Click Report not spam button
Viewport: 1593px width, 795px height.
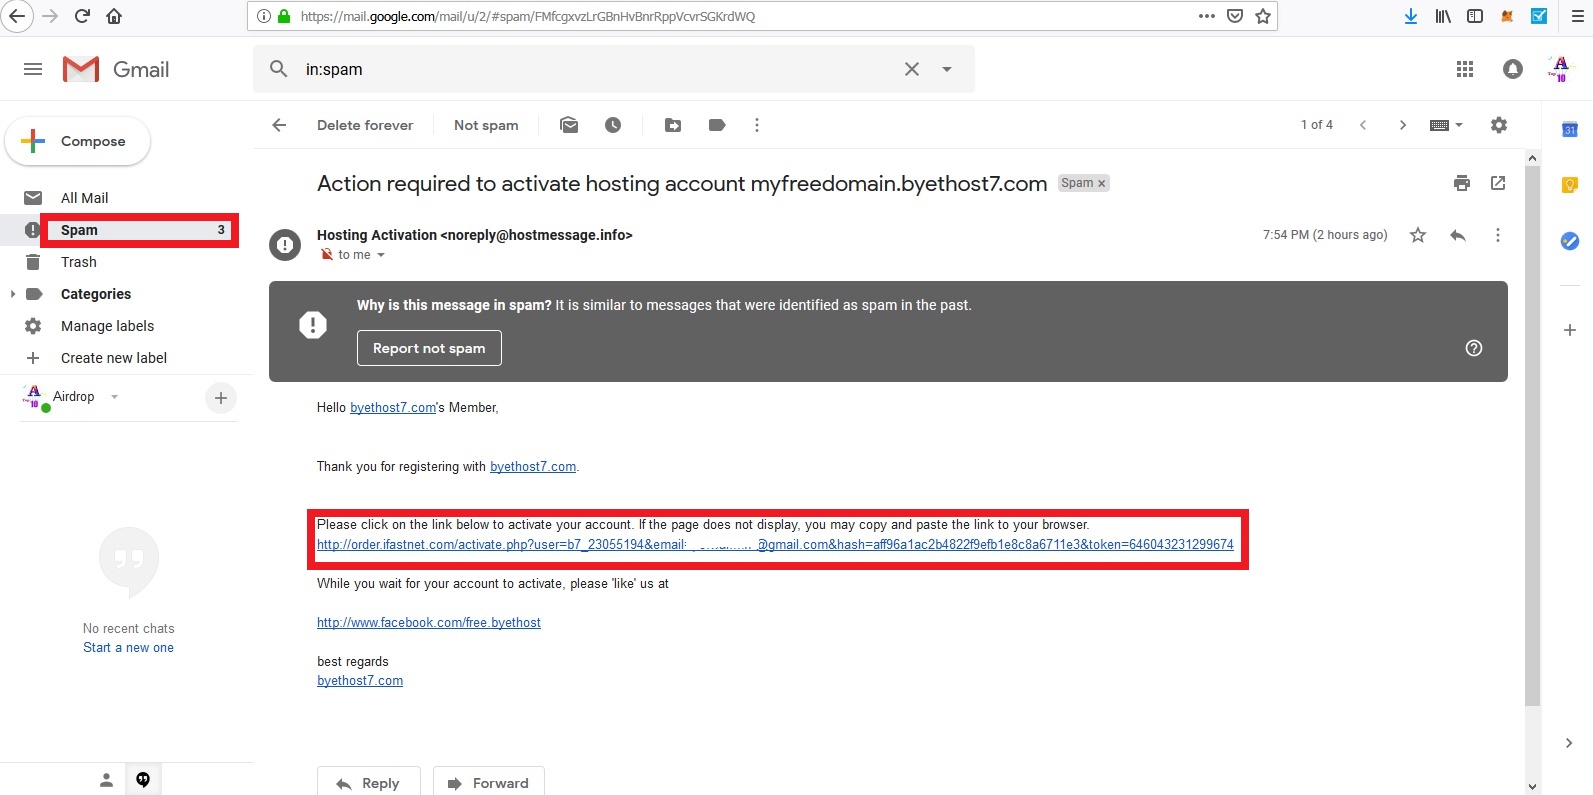429,348
